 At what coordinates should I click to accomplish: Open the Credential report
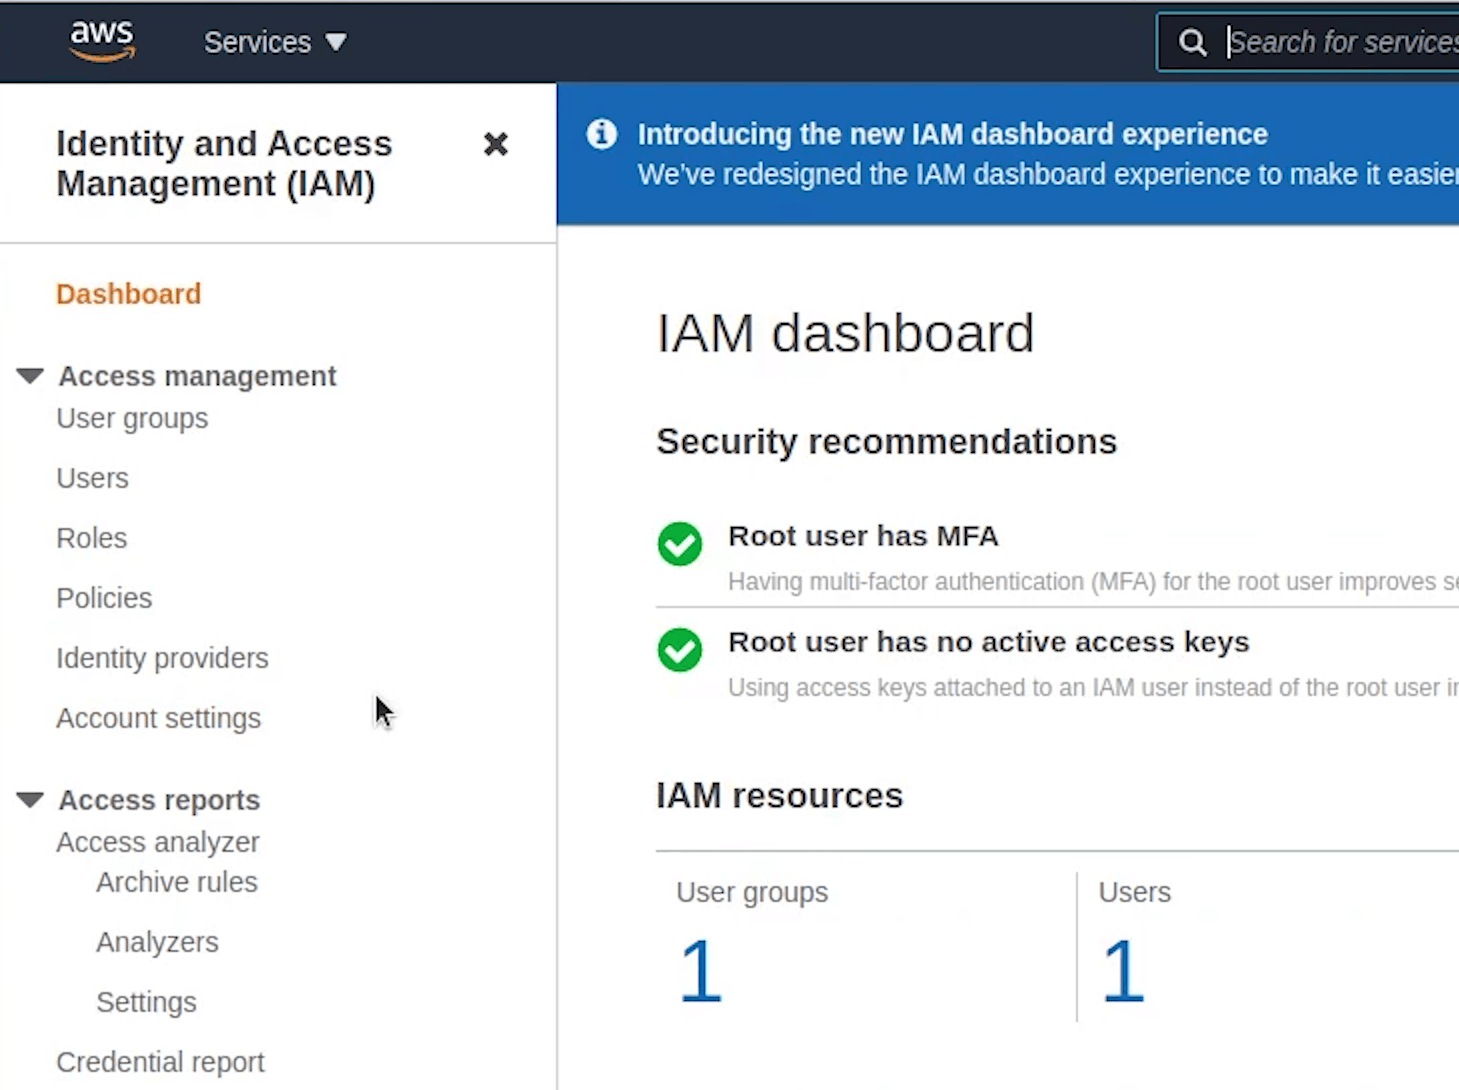(x=160, y=1062)
